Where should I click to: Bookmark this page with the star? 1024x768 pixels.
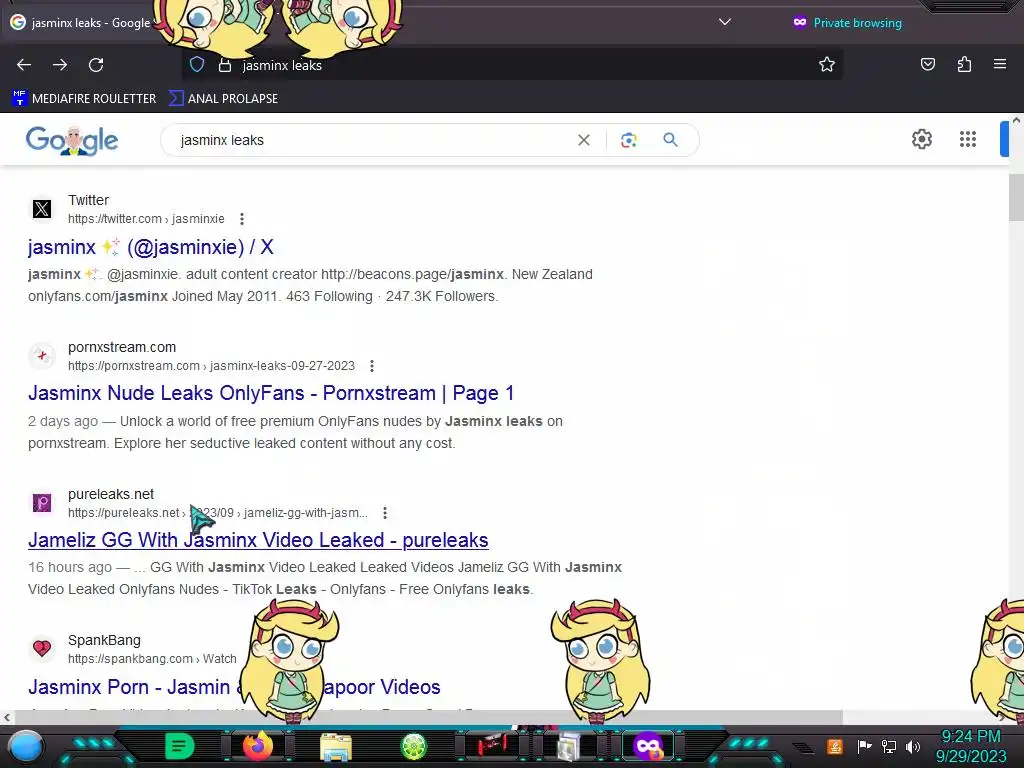click(827, 64)
